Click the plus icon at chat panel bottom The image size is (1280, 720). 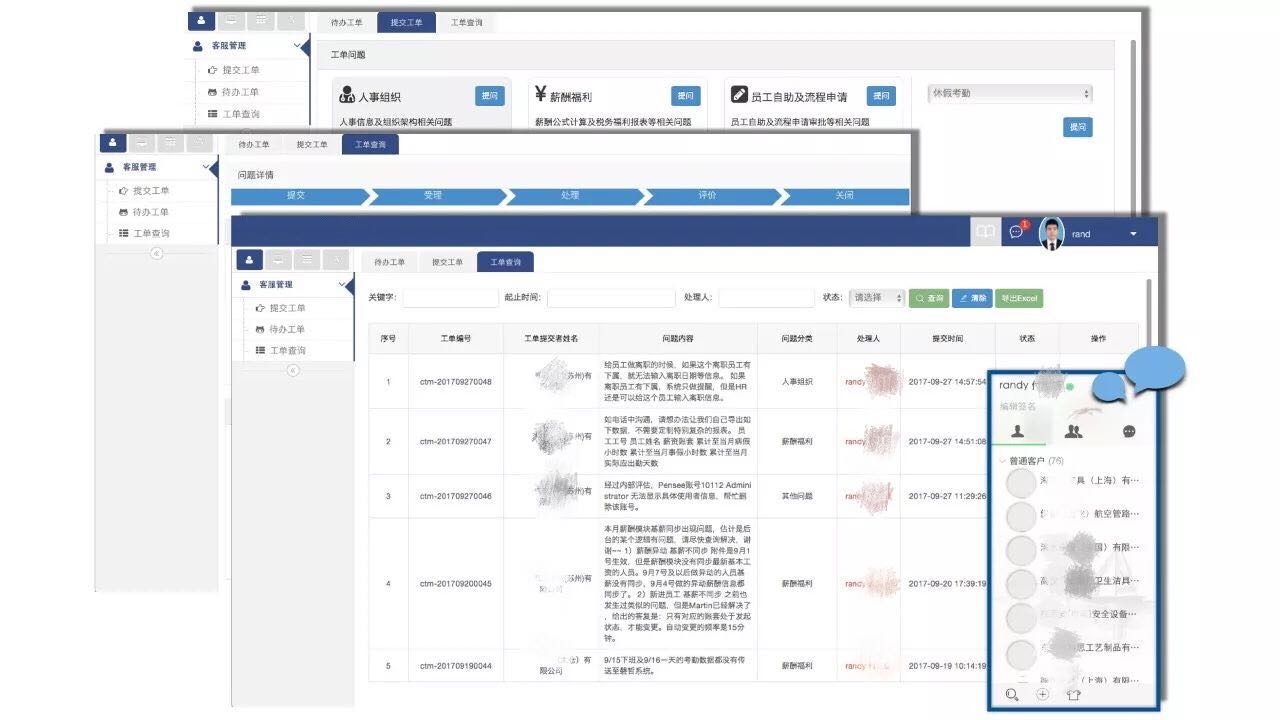click(x=1043, y=695)
